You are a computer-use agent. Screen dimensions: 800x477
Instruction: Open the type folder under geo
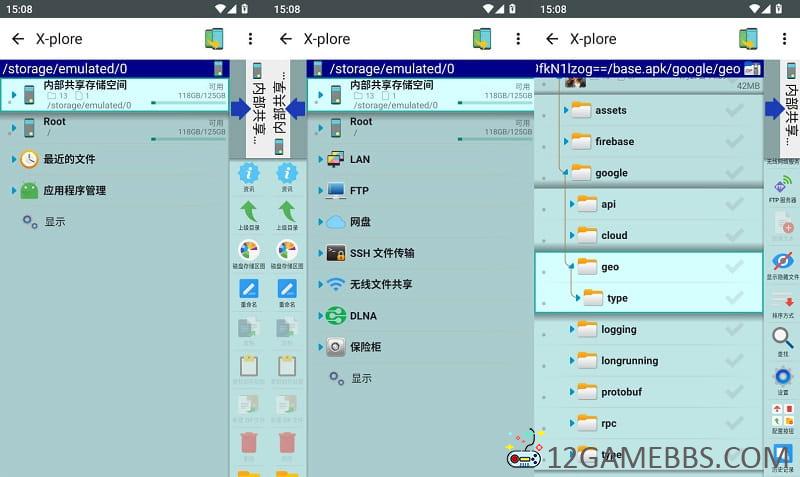(617, 298)
